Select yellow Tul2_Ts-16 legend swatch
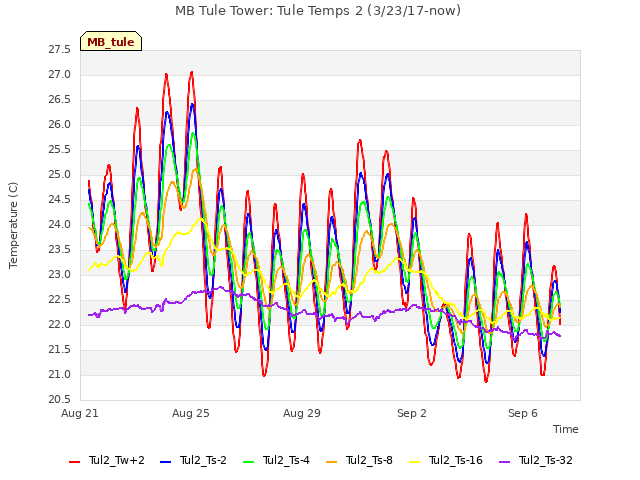The width and height of the screenshot is (640, 480). point(415,461)
